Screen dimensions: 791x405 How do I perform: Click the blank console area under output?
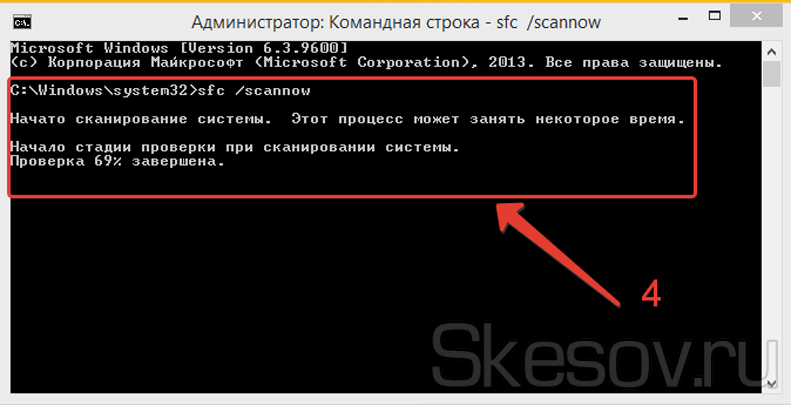click(x=252, y=293)
